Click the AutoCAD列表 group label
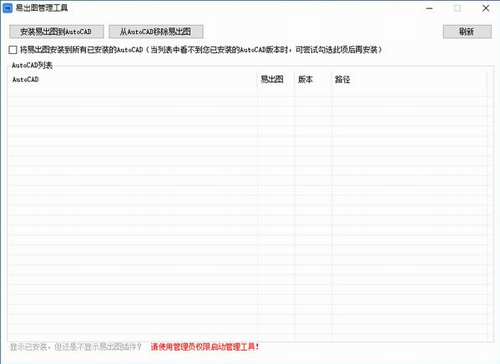The height and width of the screenshot is (364, 500). [x=32, y=65]
